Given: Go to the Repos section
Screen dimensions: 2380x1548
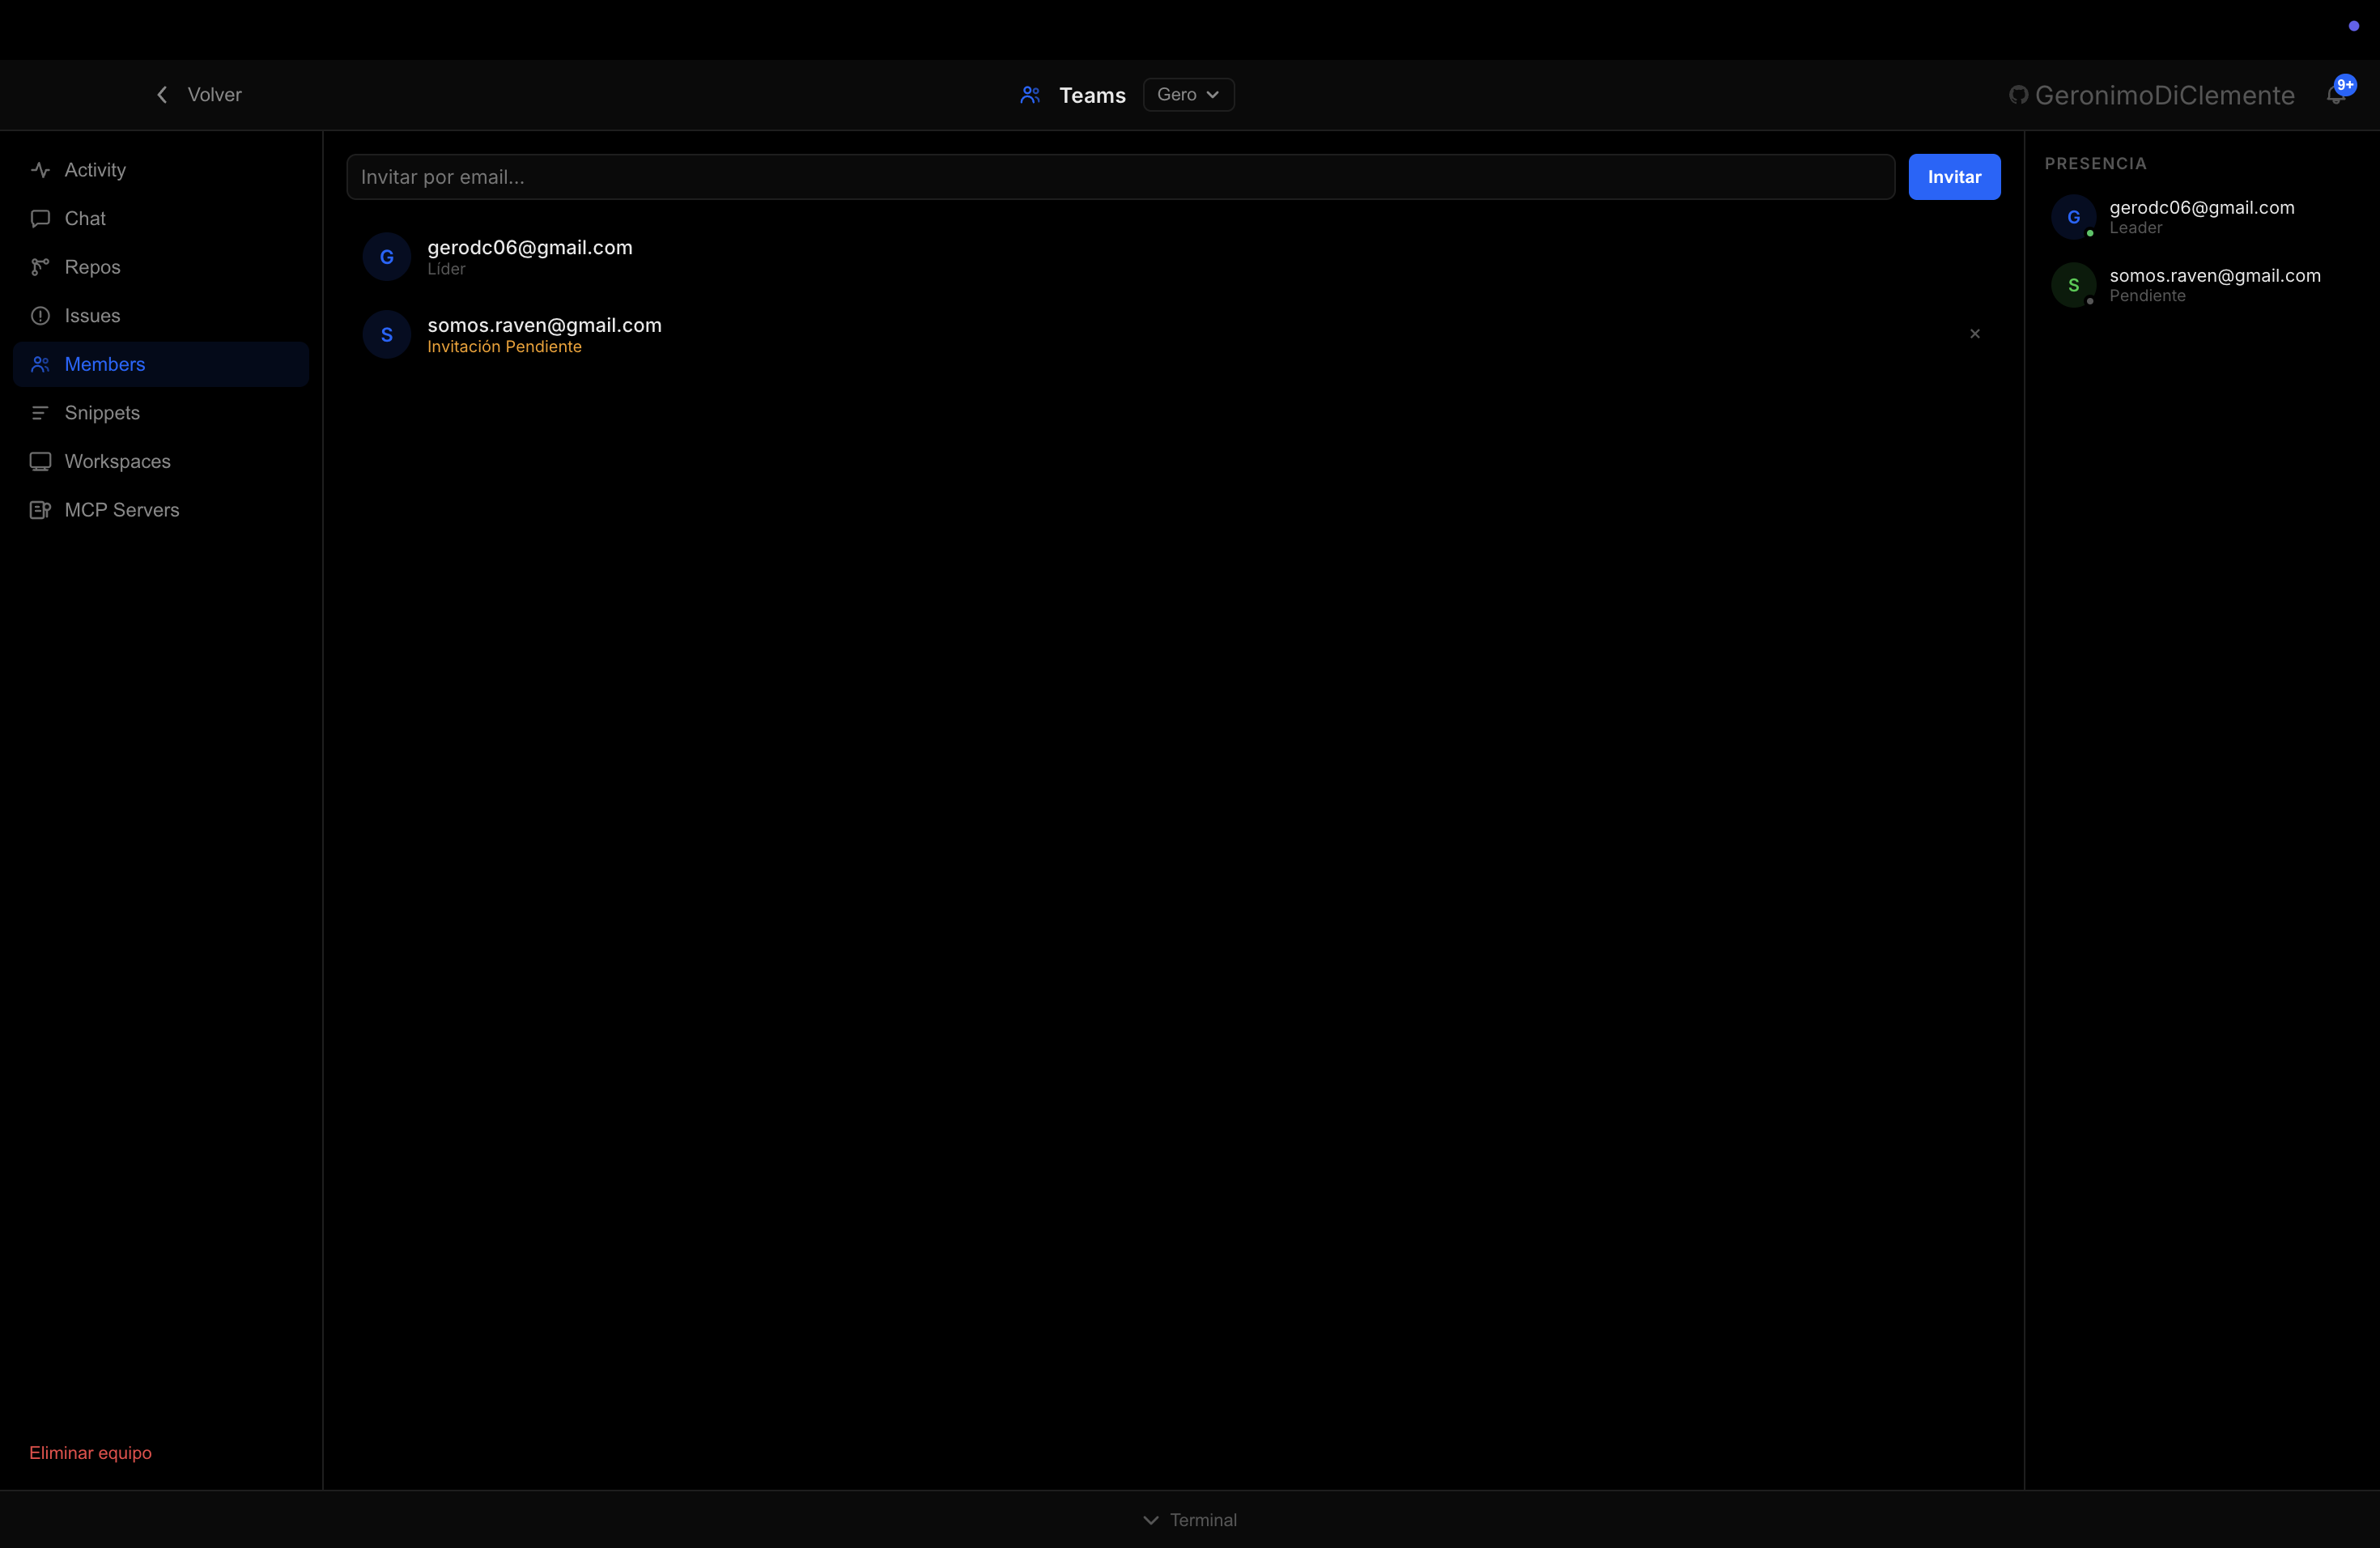Looking at the screenshot, I should [92, 267].
